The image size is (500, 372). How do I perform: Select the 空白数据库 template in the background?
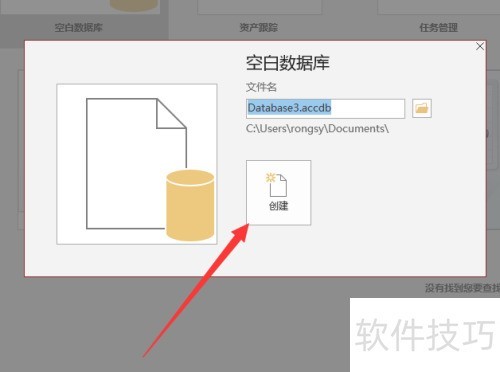(79, 27)
